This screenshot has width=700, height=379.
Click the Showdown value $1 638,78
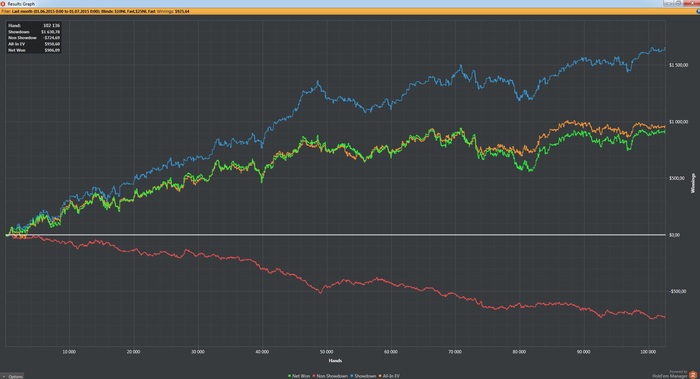coord(50,32)
